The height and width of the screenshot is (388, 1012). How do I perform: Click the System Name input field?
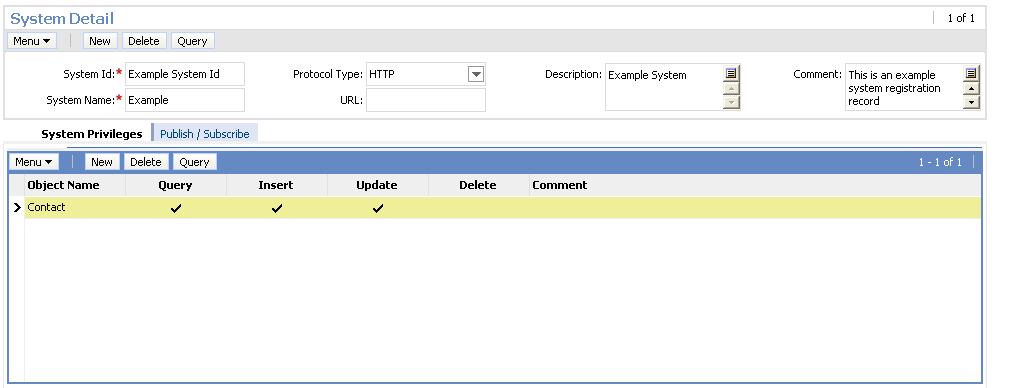(x=185, y=100)
